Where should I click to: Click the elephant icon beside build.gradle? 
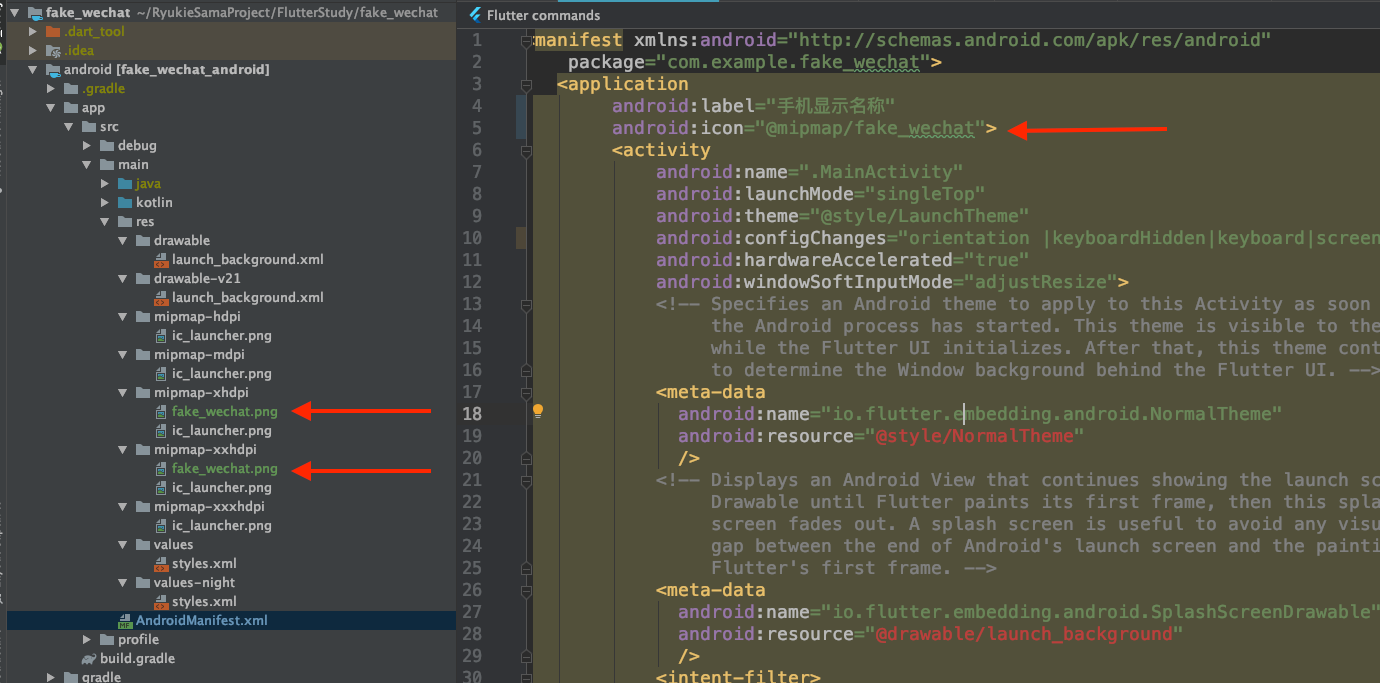[89, 659]
